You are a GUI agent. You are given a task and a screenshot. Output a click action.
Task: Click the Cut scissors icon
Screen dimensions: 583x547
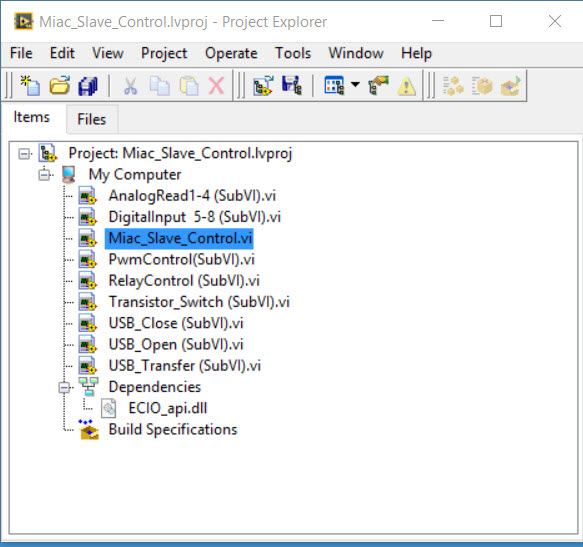(131, 86)
